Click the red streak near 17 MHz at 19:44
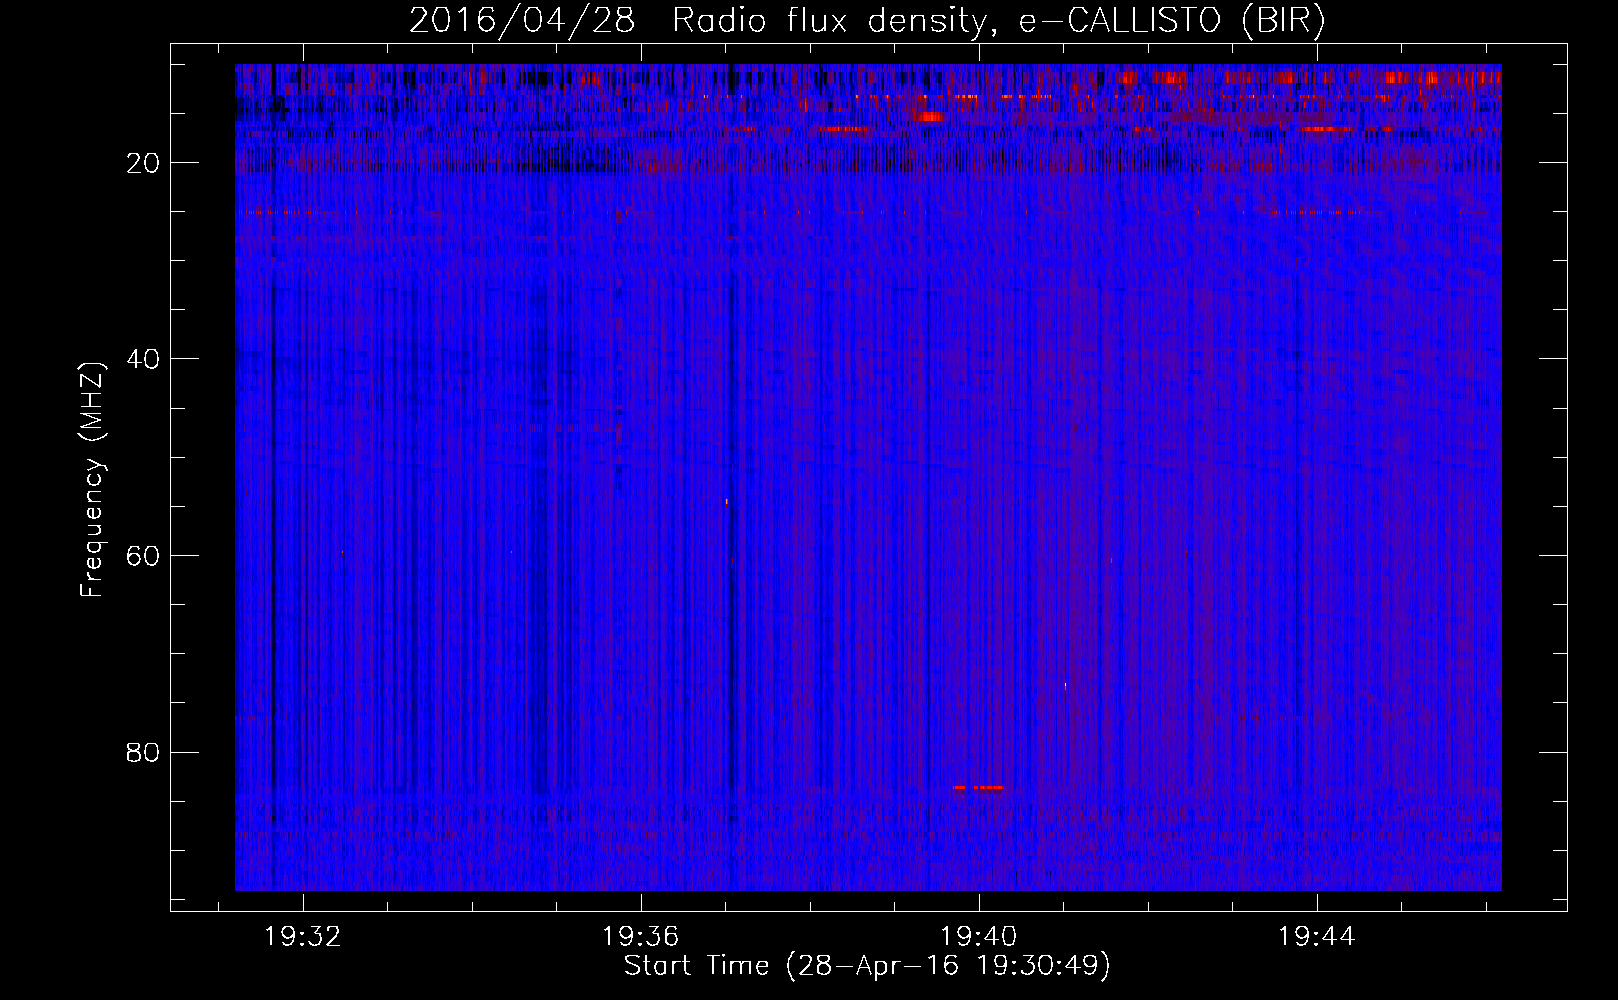1618x1000 pixels. [1326, 129]
